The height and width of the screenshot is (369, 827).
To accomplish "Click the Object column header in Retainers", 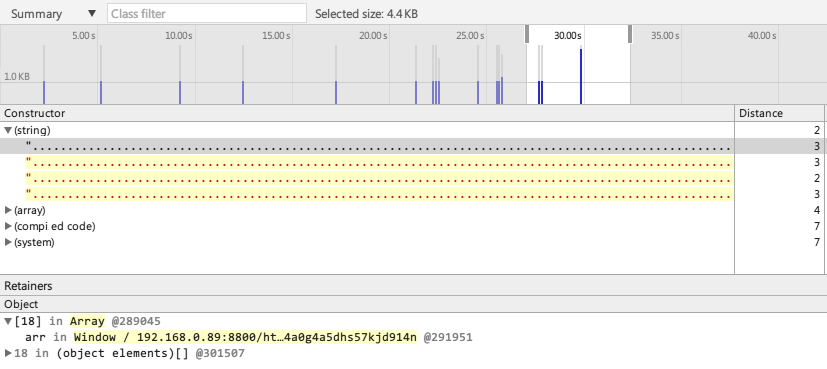I will click(414, 304).
